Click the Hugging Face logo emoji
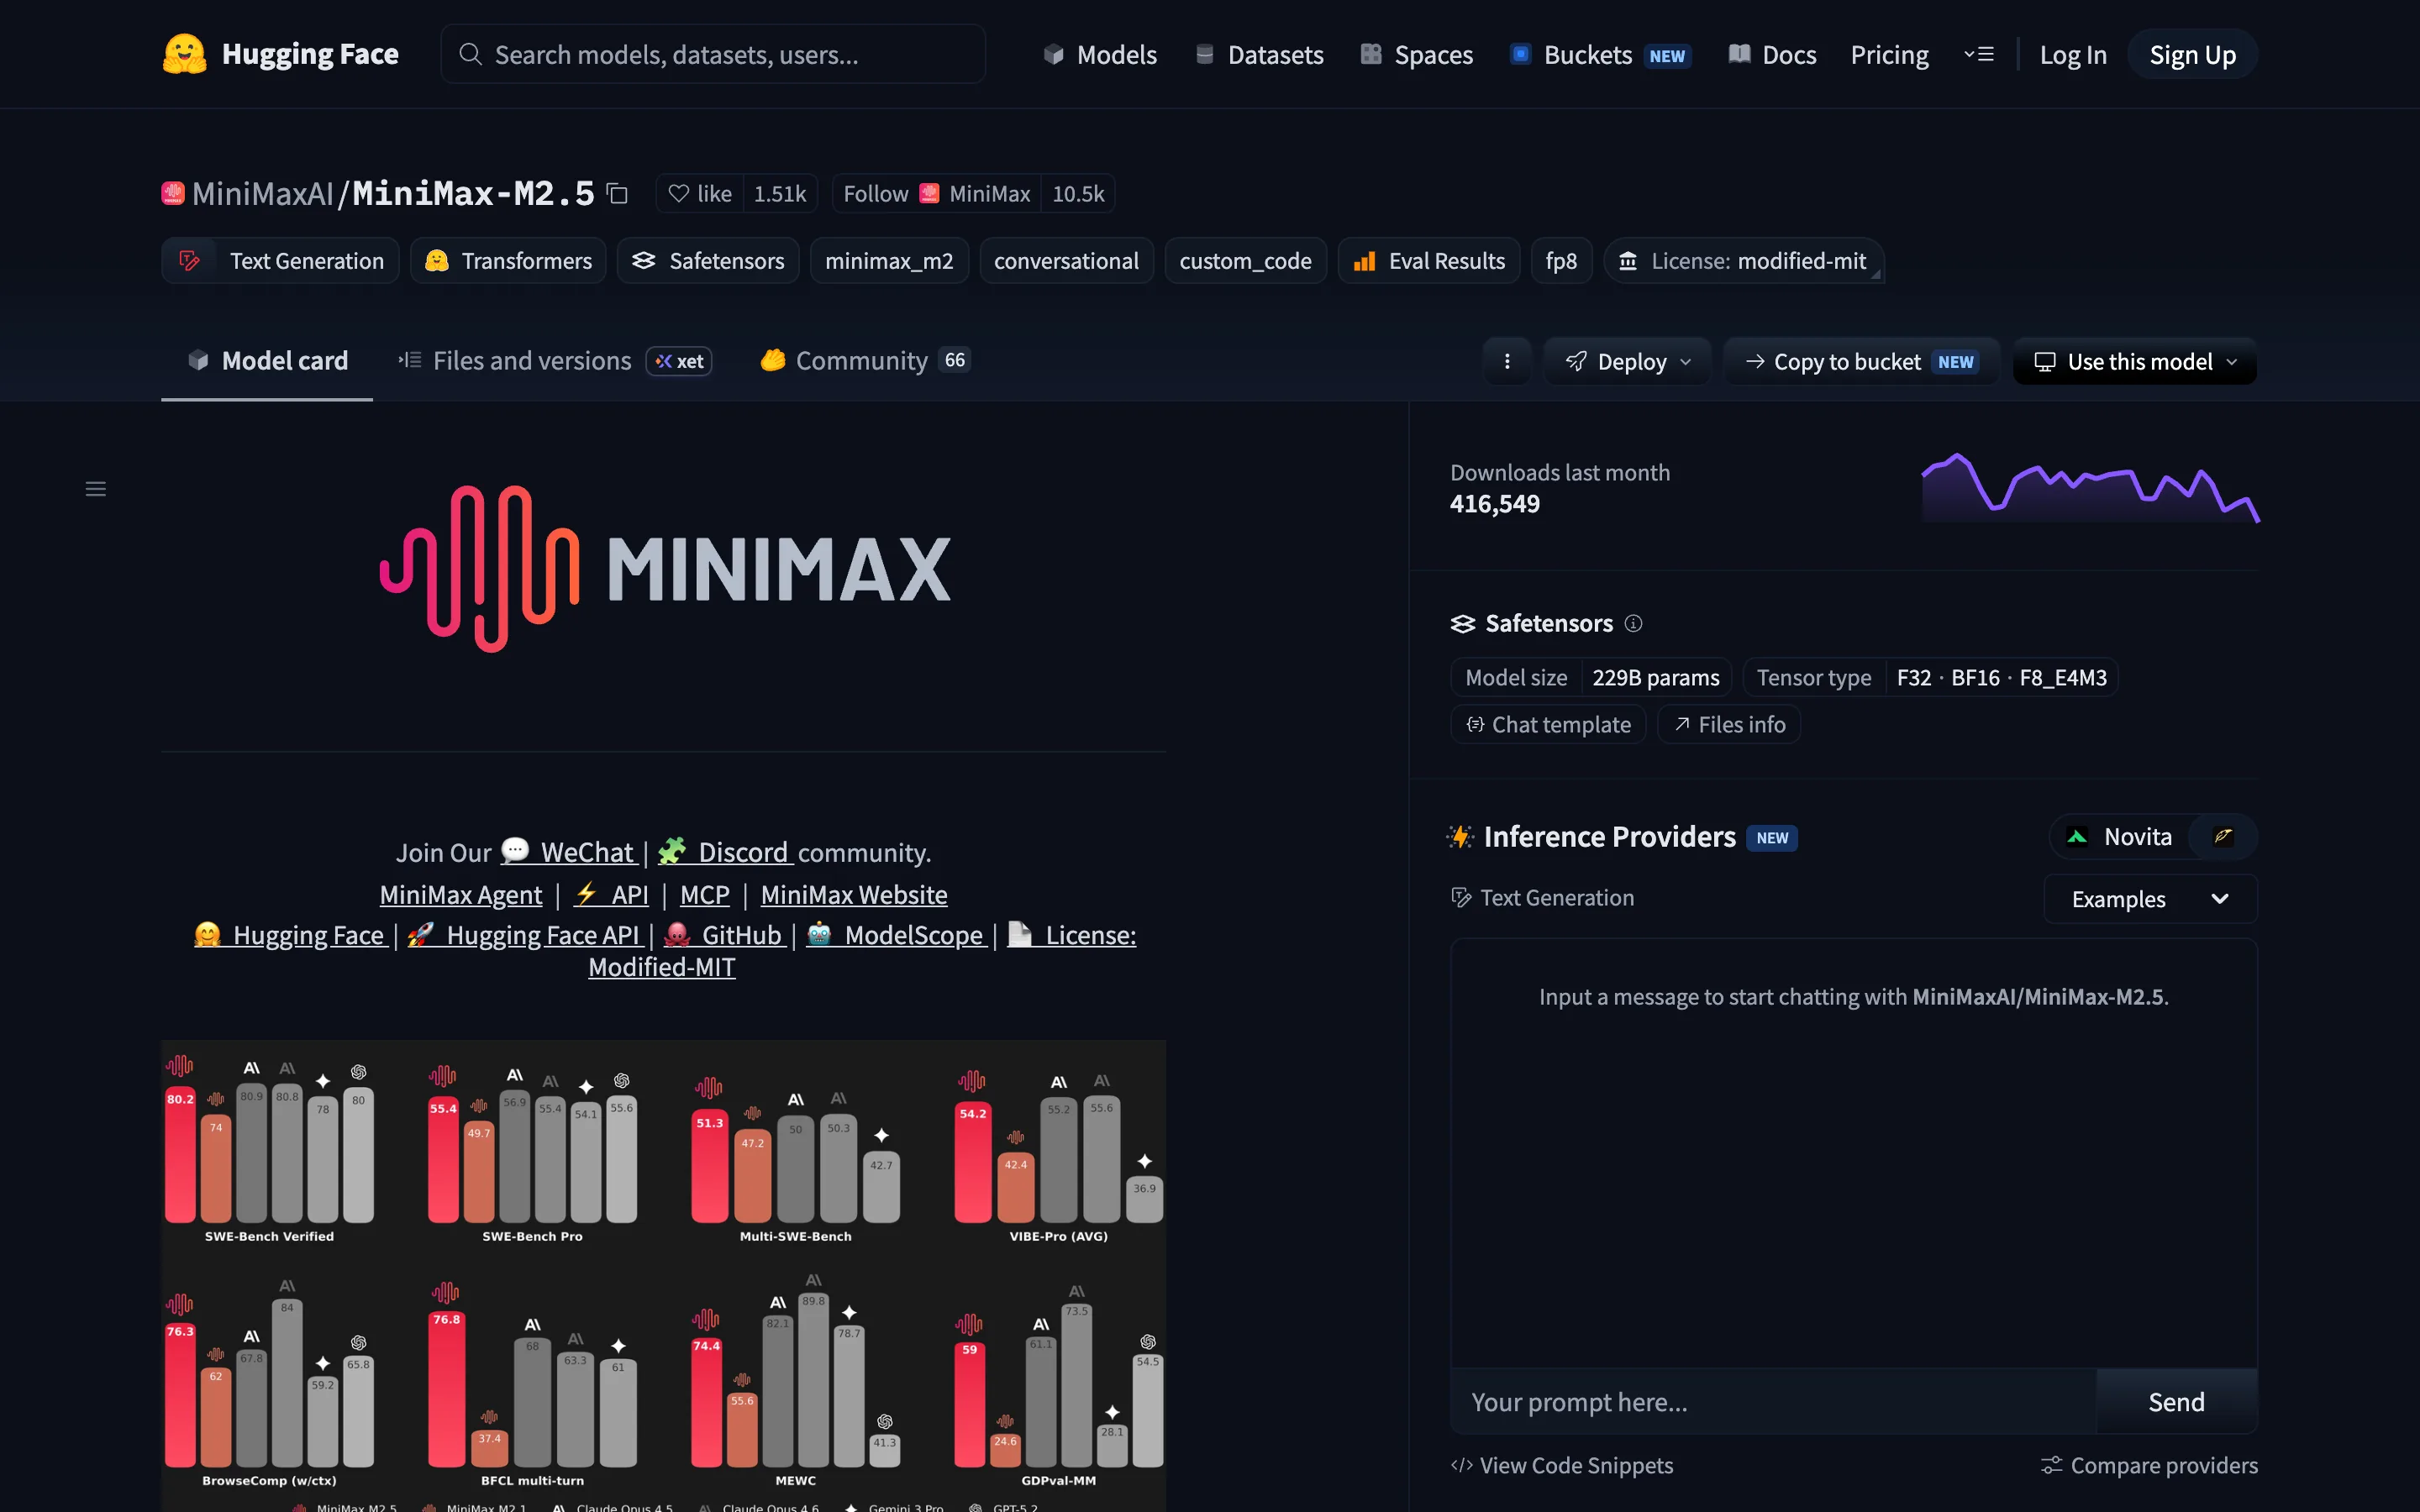The image size is (2420, 1512). [x=184, y=54]
